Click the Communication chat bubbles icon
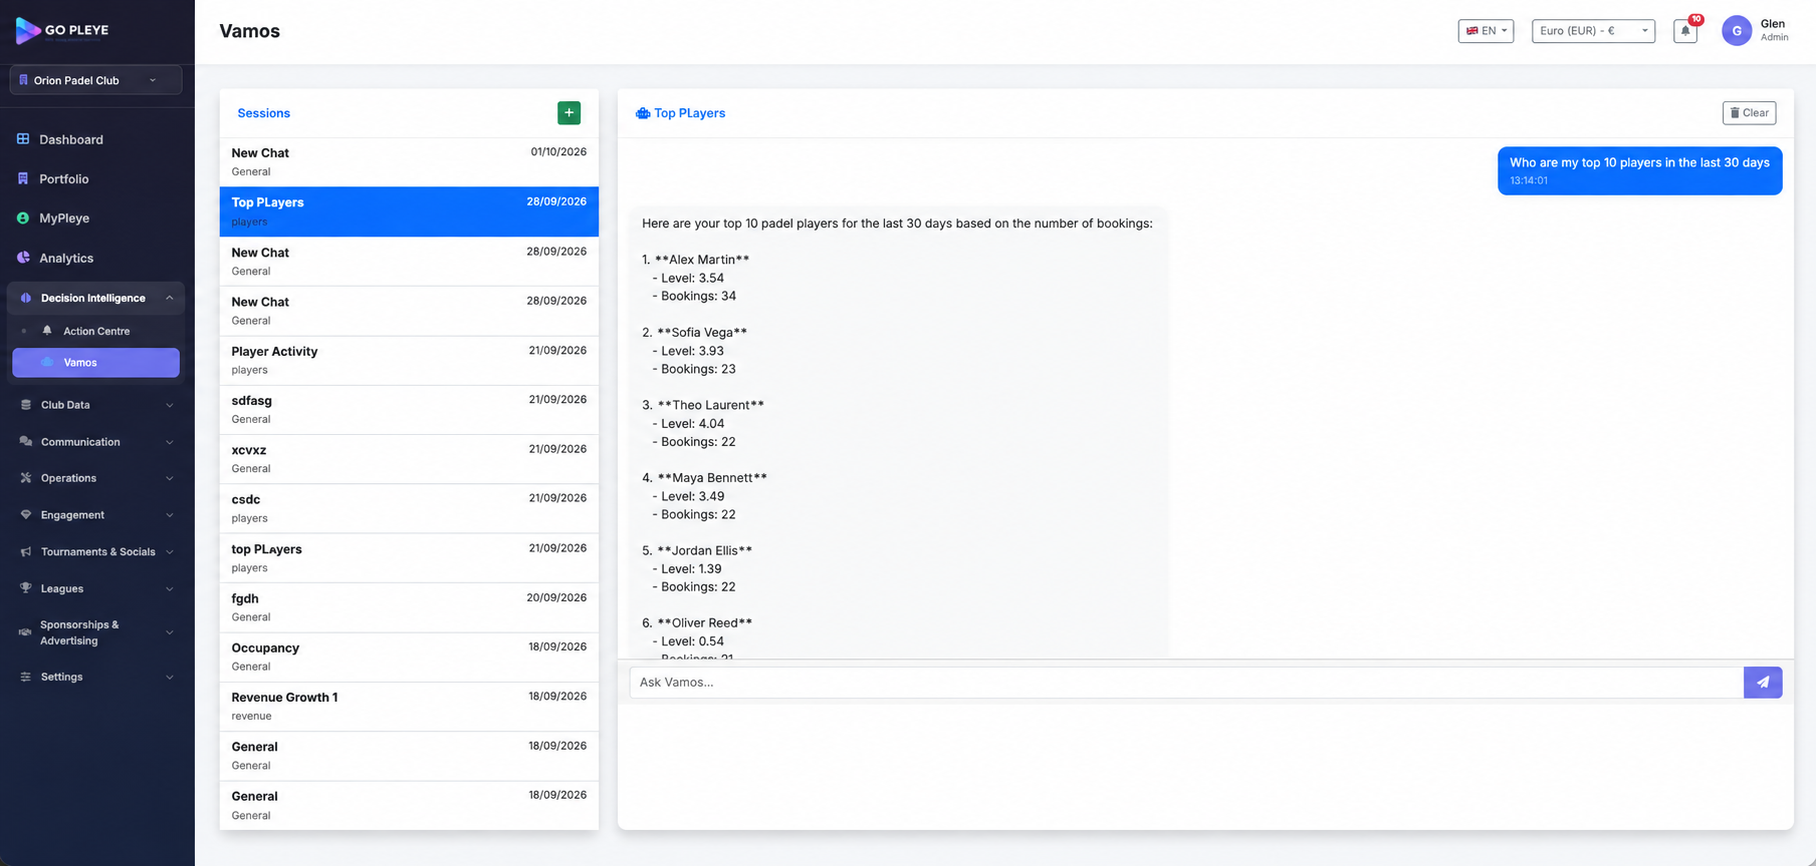Image resolution: width=1816 pixels, height=866 pixels. click(x=26, y=442)
